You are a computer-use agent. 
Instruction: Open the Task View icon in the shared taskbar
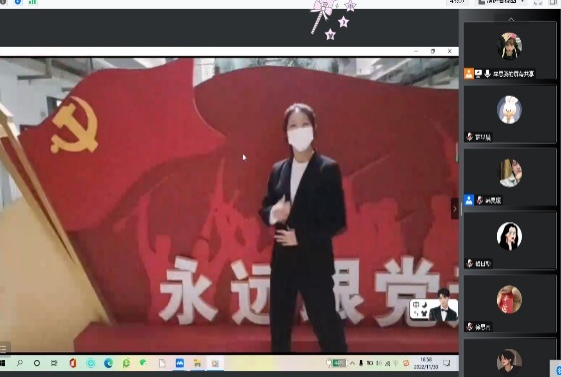54,363
